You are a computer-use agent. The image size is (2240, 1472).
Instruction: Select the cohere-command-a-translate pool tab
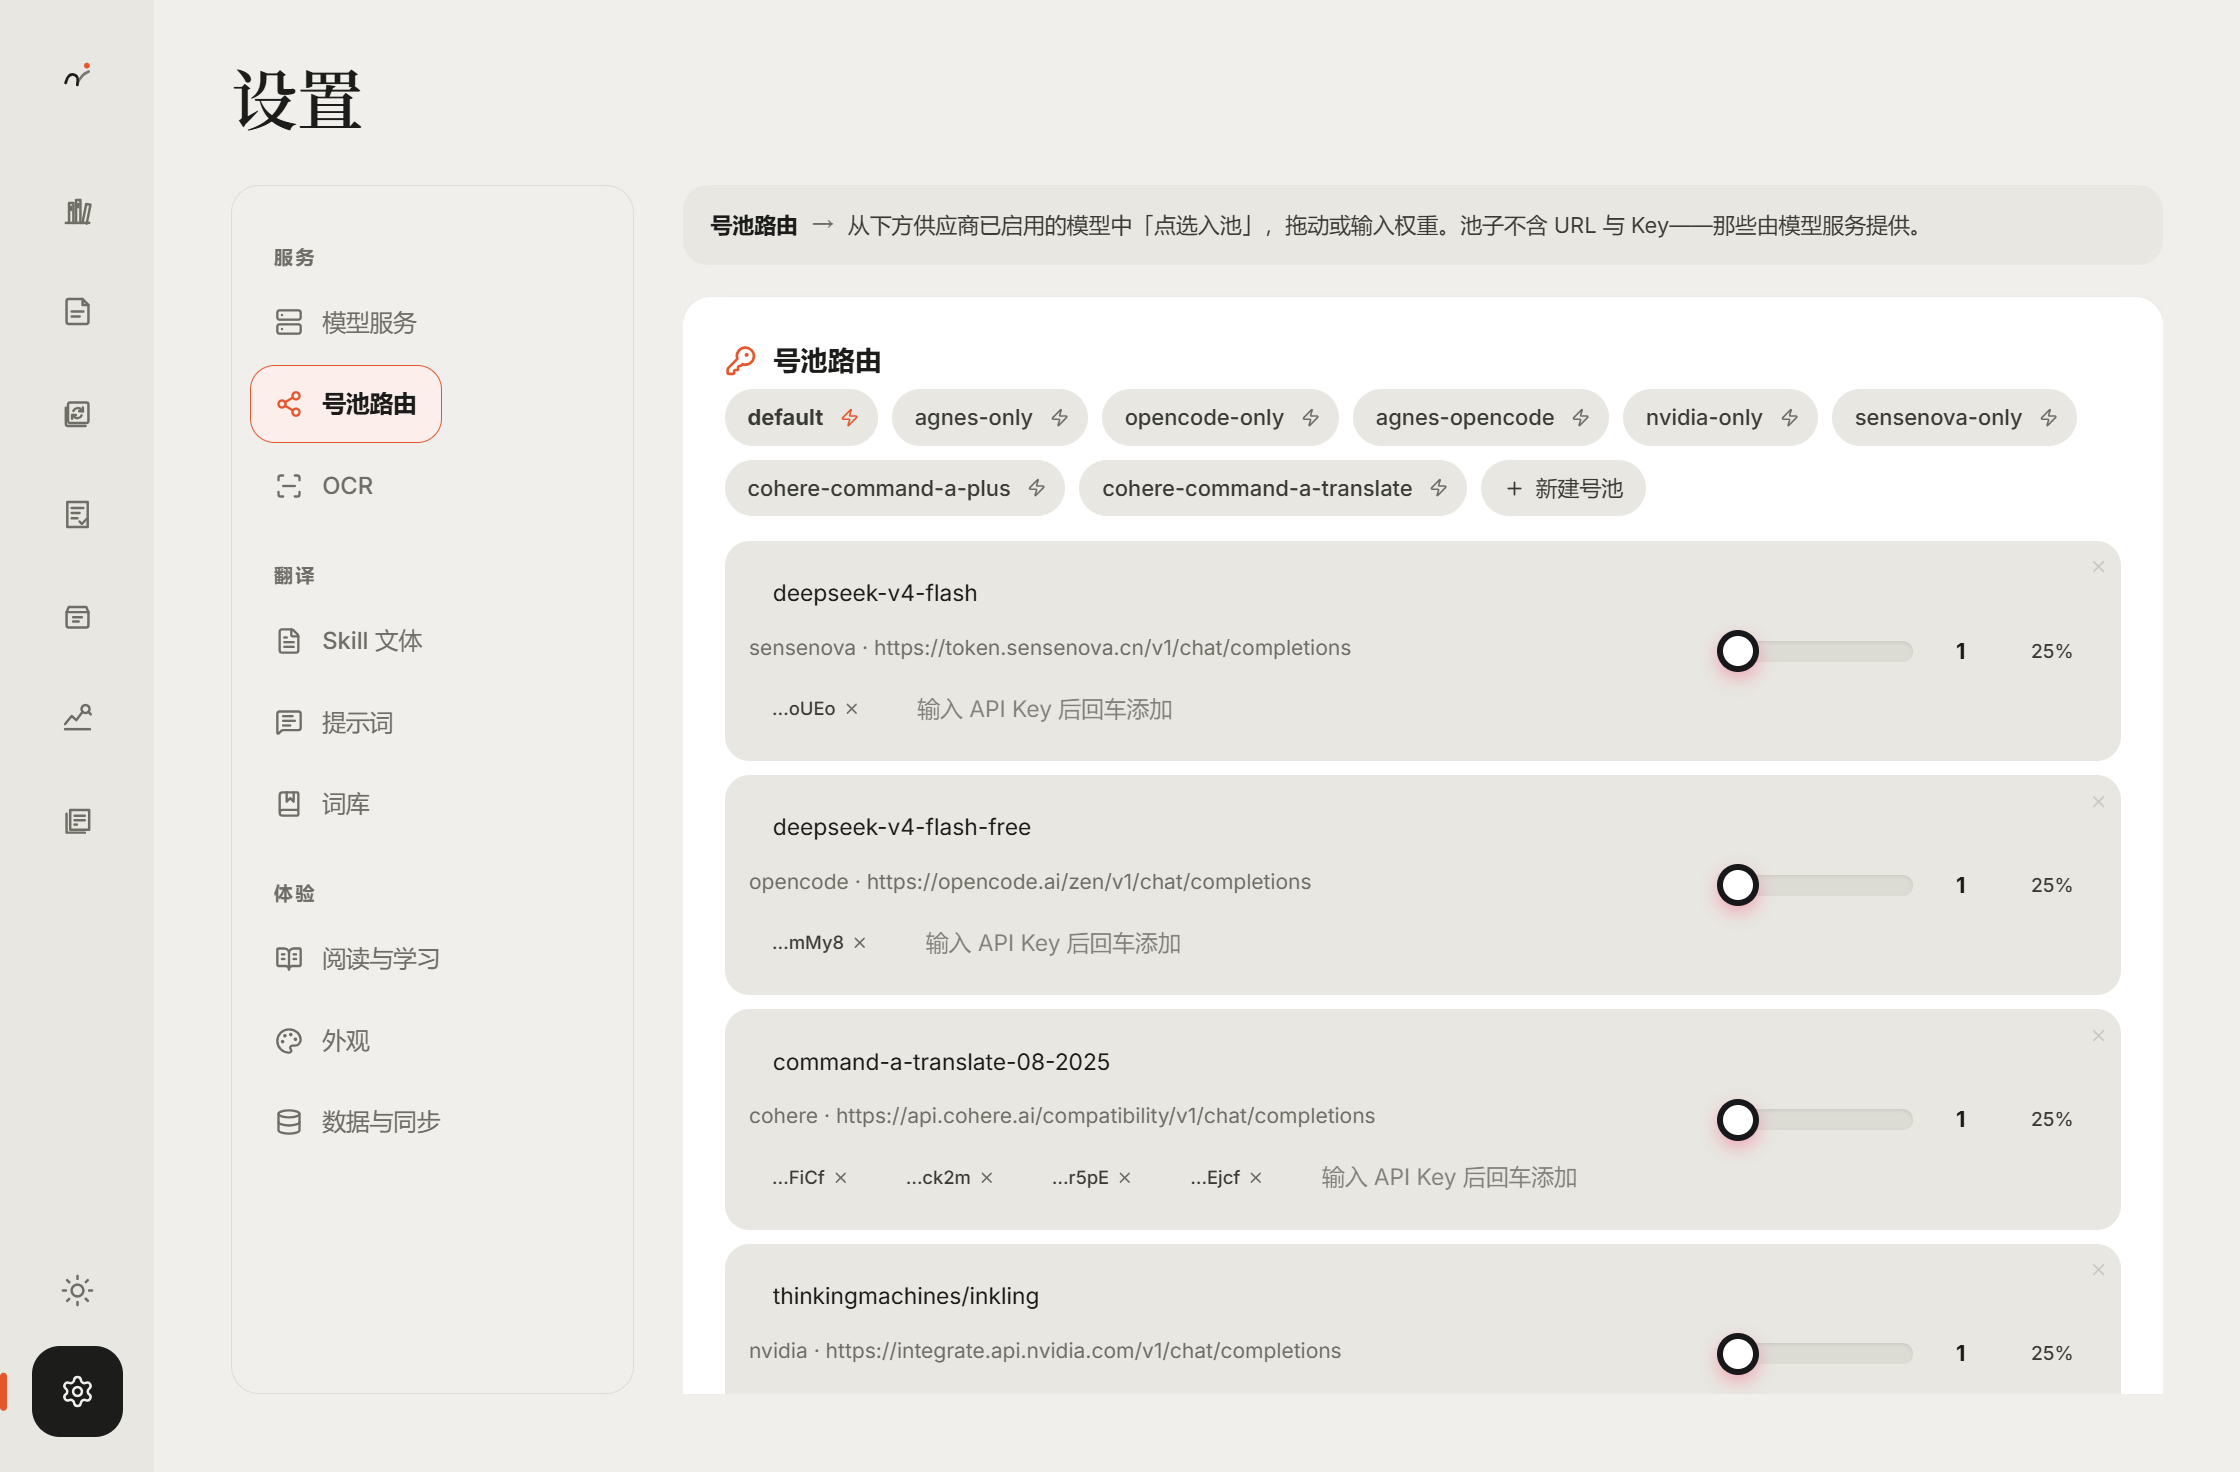coord(1272,488)
